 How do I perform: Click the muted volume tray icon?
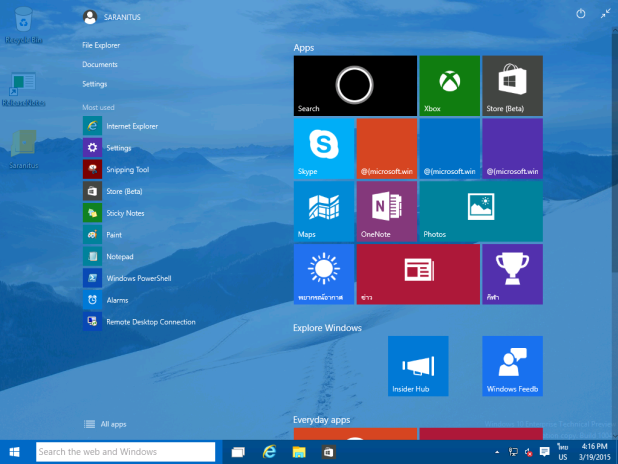pyautogui.click(x=529, y=452)
